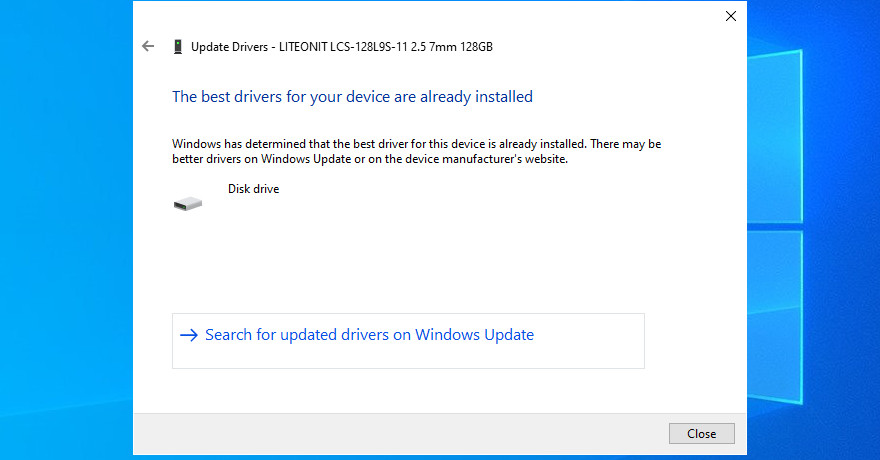Click the line mentioning device manufacturer's website
This screenshot has height=460, width=880.
pos(370,159)
